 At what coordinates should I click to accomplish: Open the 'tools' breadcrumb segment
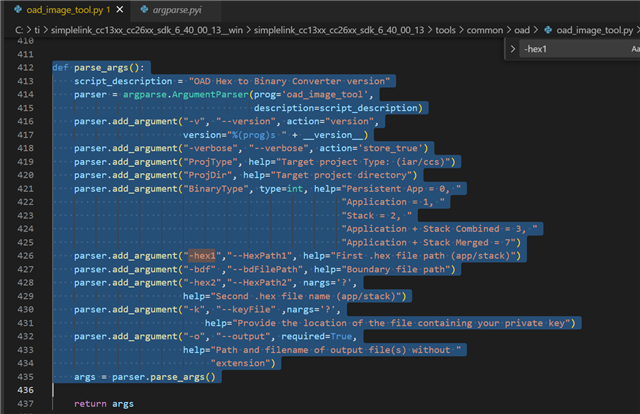click(445, 30)
